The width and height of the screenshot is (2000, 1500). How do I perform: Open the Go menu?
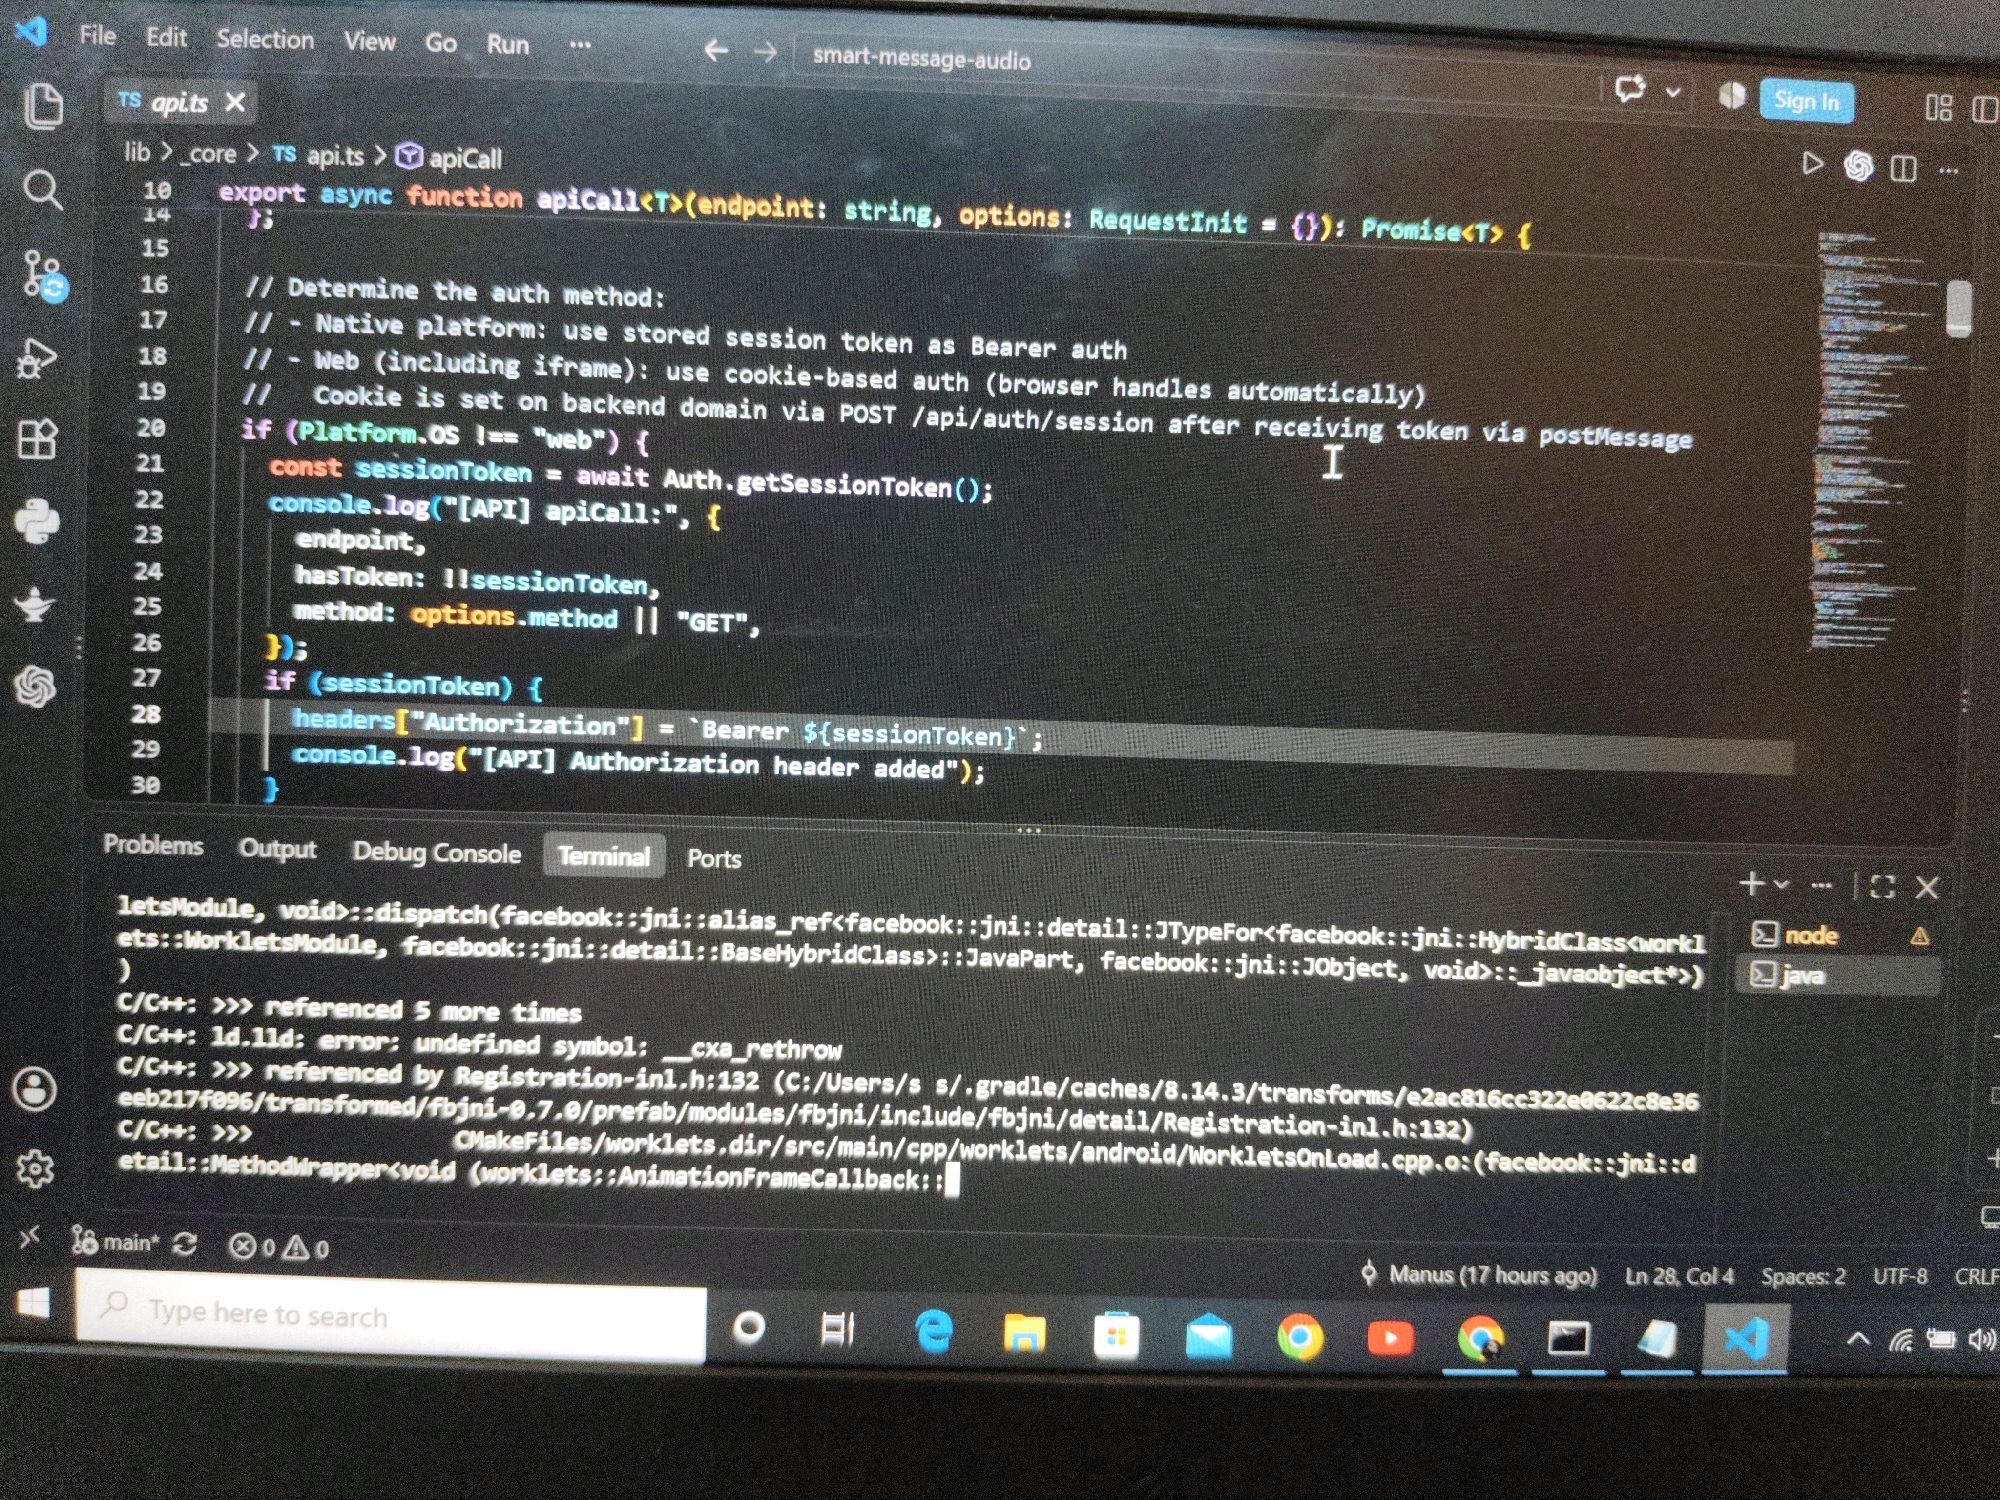point(441,43)
